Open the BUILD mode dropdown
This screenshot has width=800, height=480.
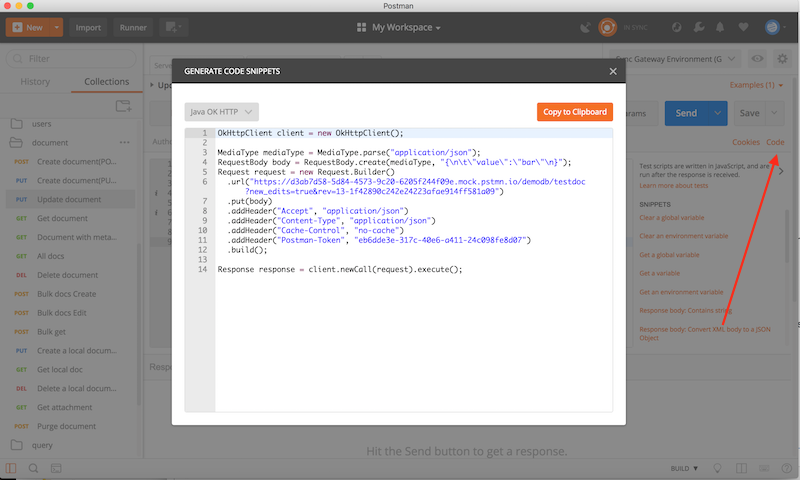coord(684,468)
